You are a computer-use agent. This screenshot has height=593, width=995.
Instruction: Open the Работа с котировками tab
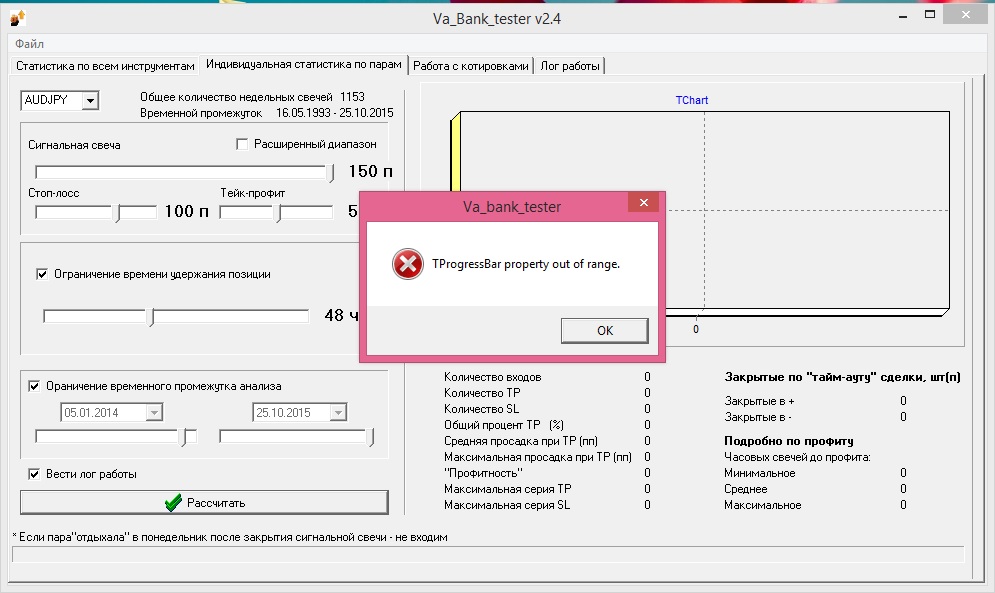click(470, 66)
